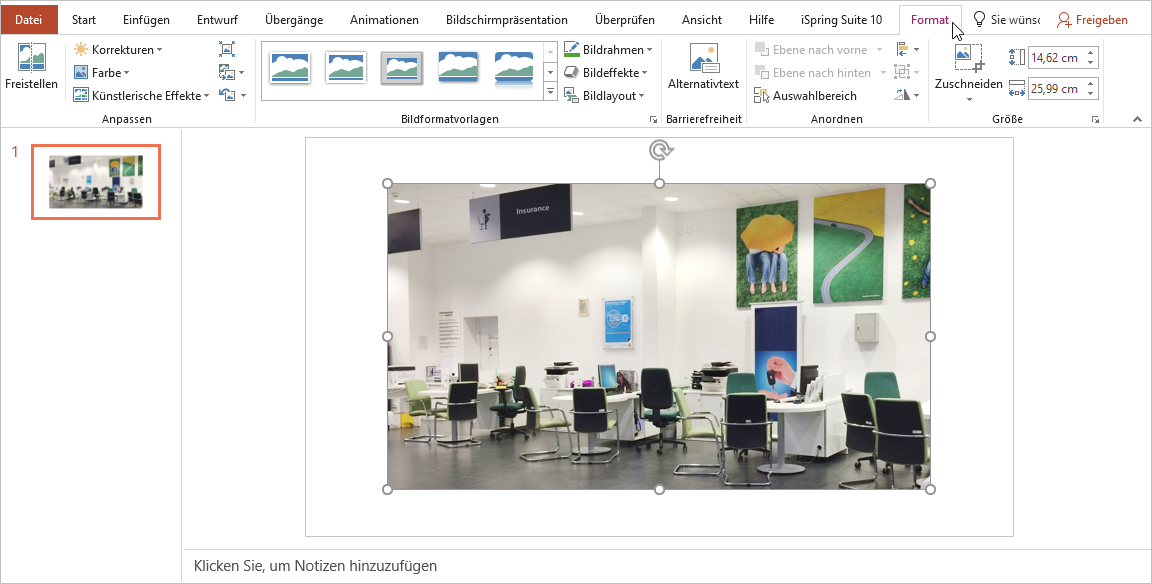Click the picture height input field

tap(1055, 58)
